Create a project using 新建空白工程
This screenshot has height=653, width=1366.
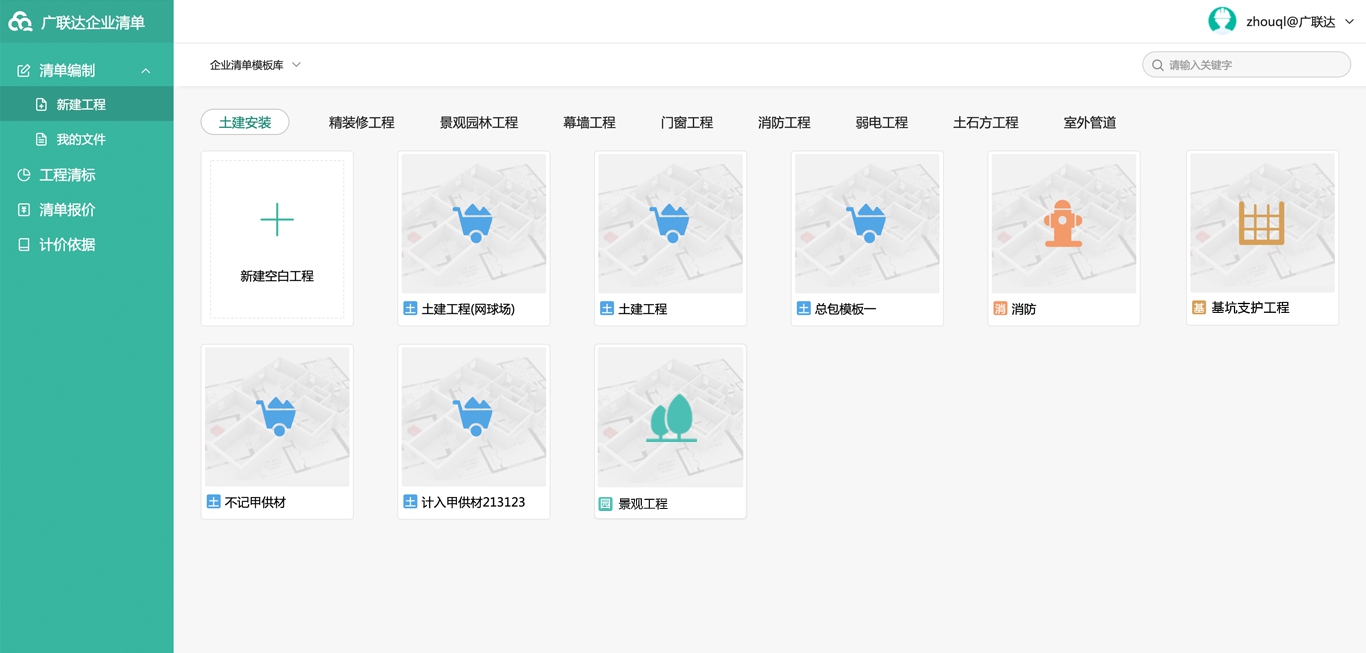277,238
